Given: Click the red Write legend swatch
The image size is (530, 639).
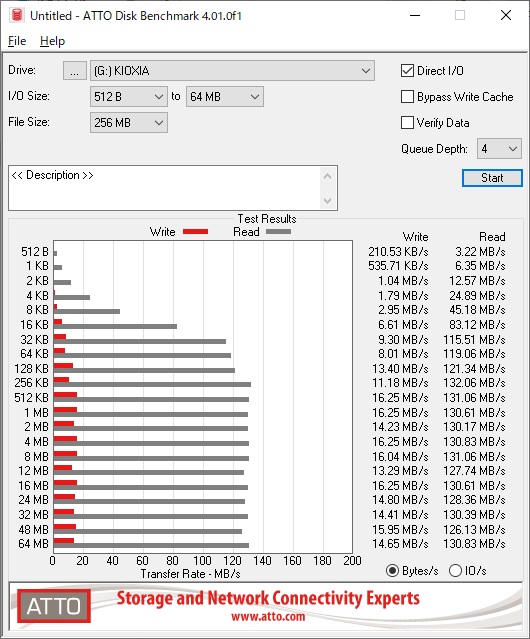Looking at the screenshot, I should (x=196, y=231).
